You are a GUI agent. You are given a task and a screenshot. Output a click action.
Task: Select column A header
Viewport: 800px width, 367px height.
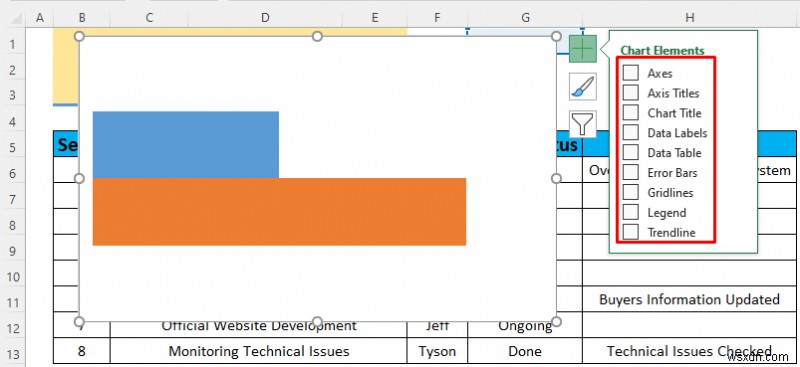pyautogui.click(x=39, y=18)
